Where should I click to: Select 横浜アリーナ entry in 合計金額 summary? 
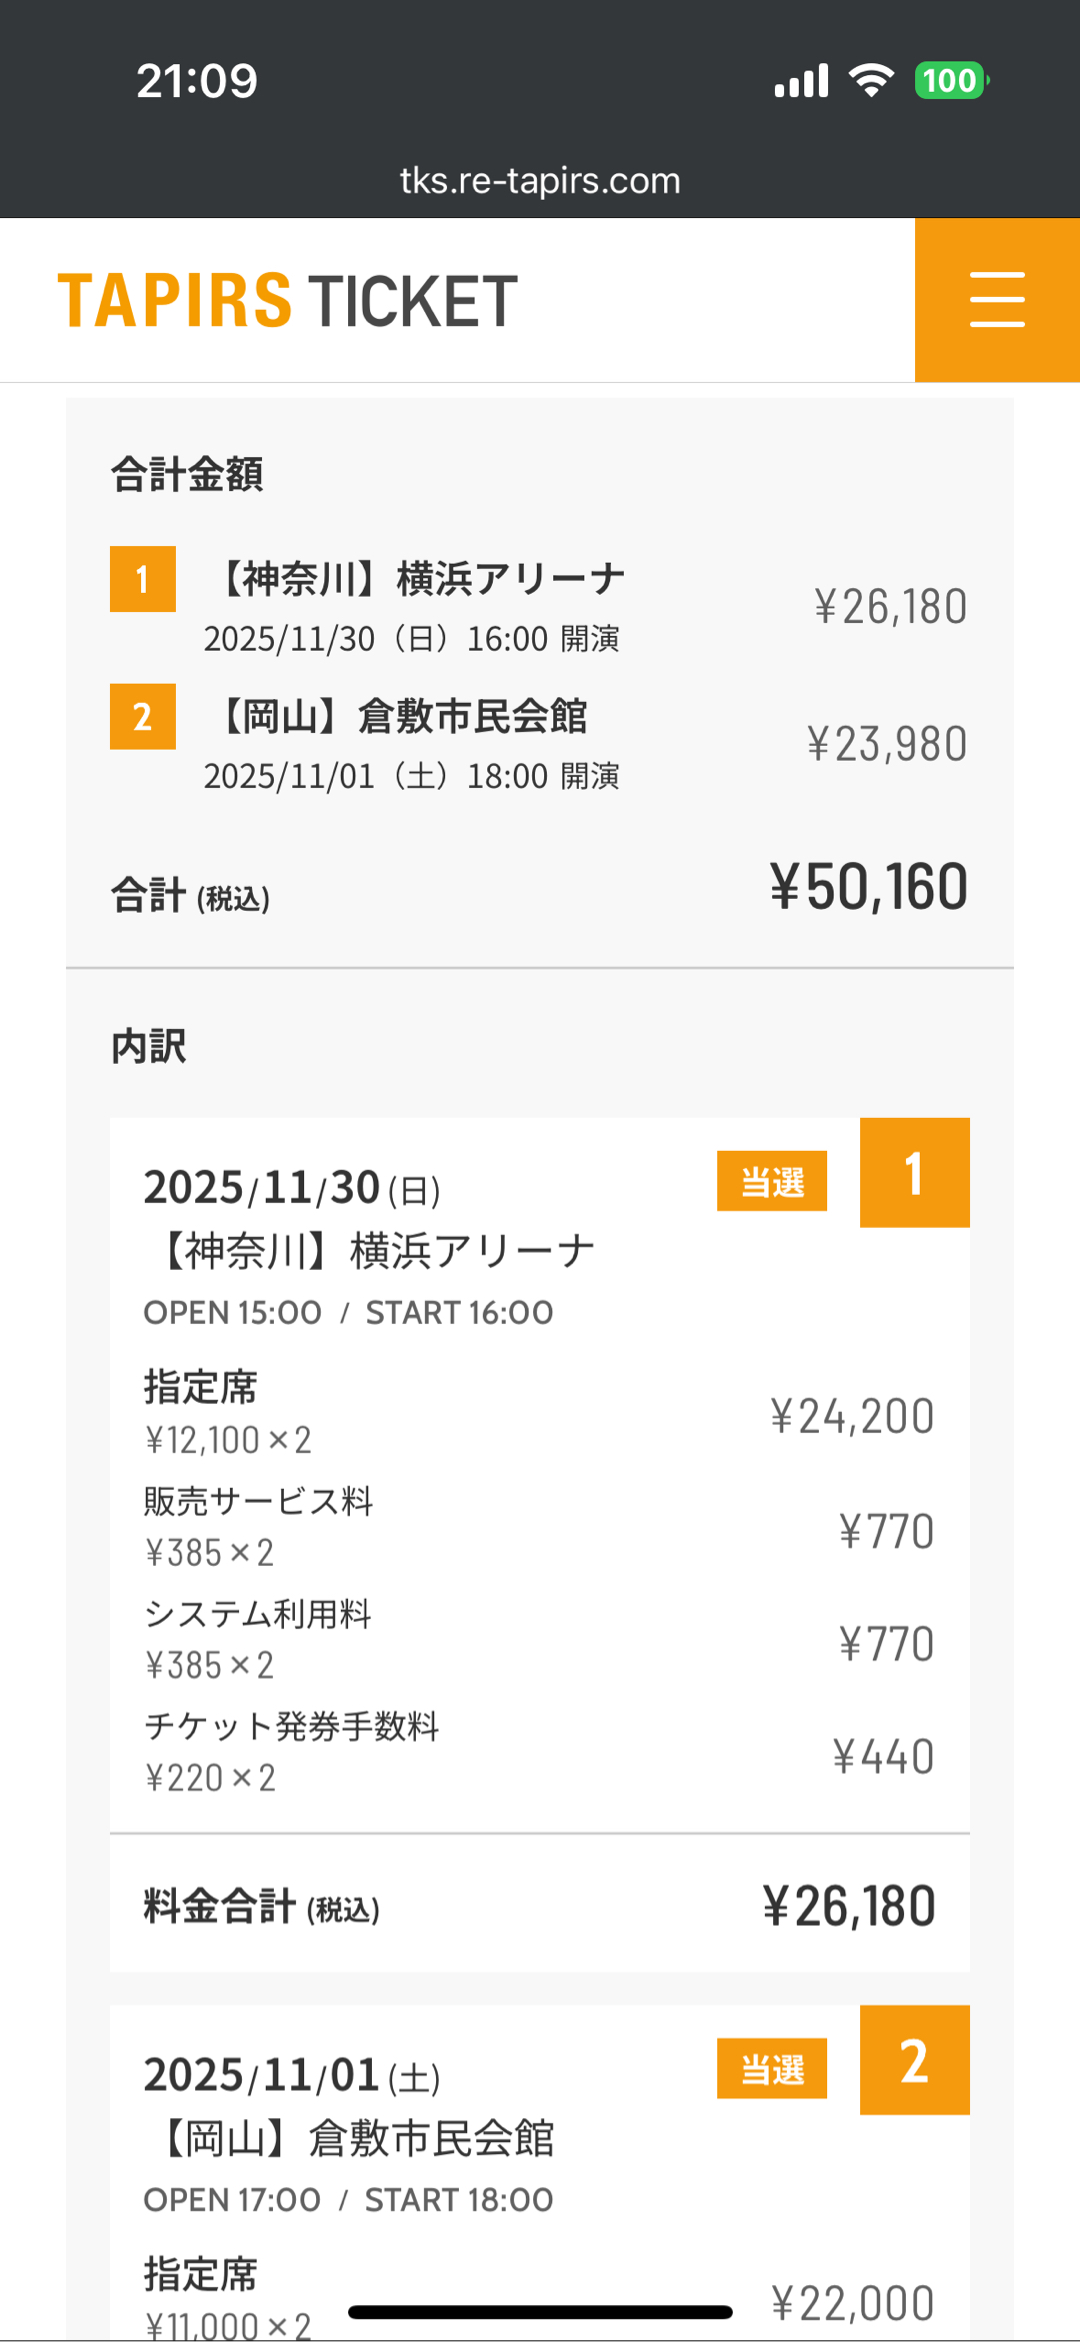click(420, 579)
